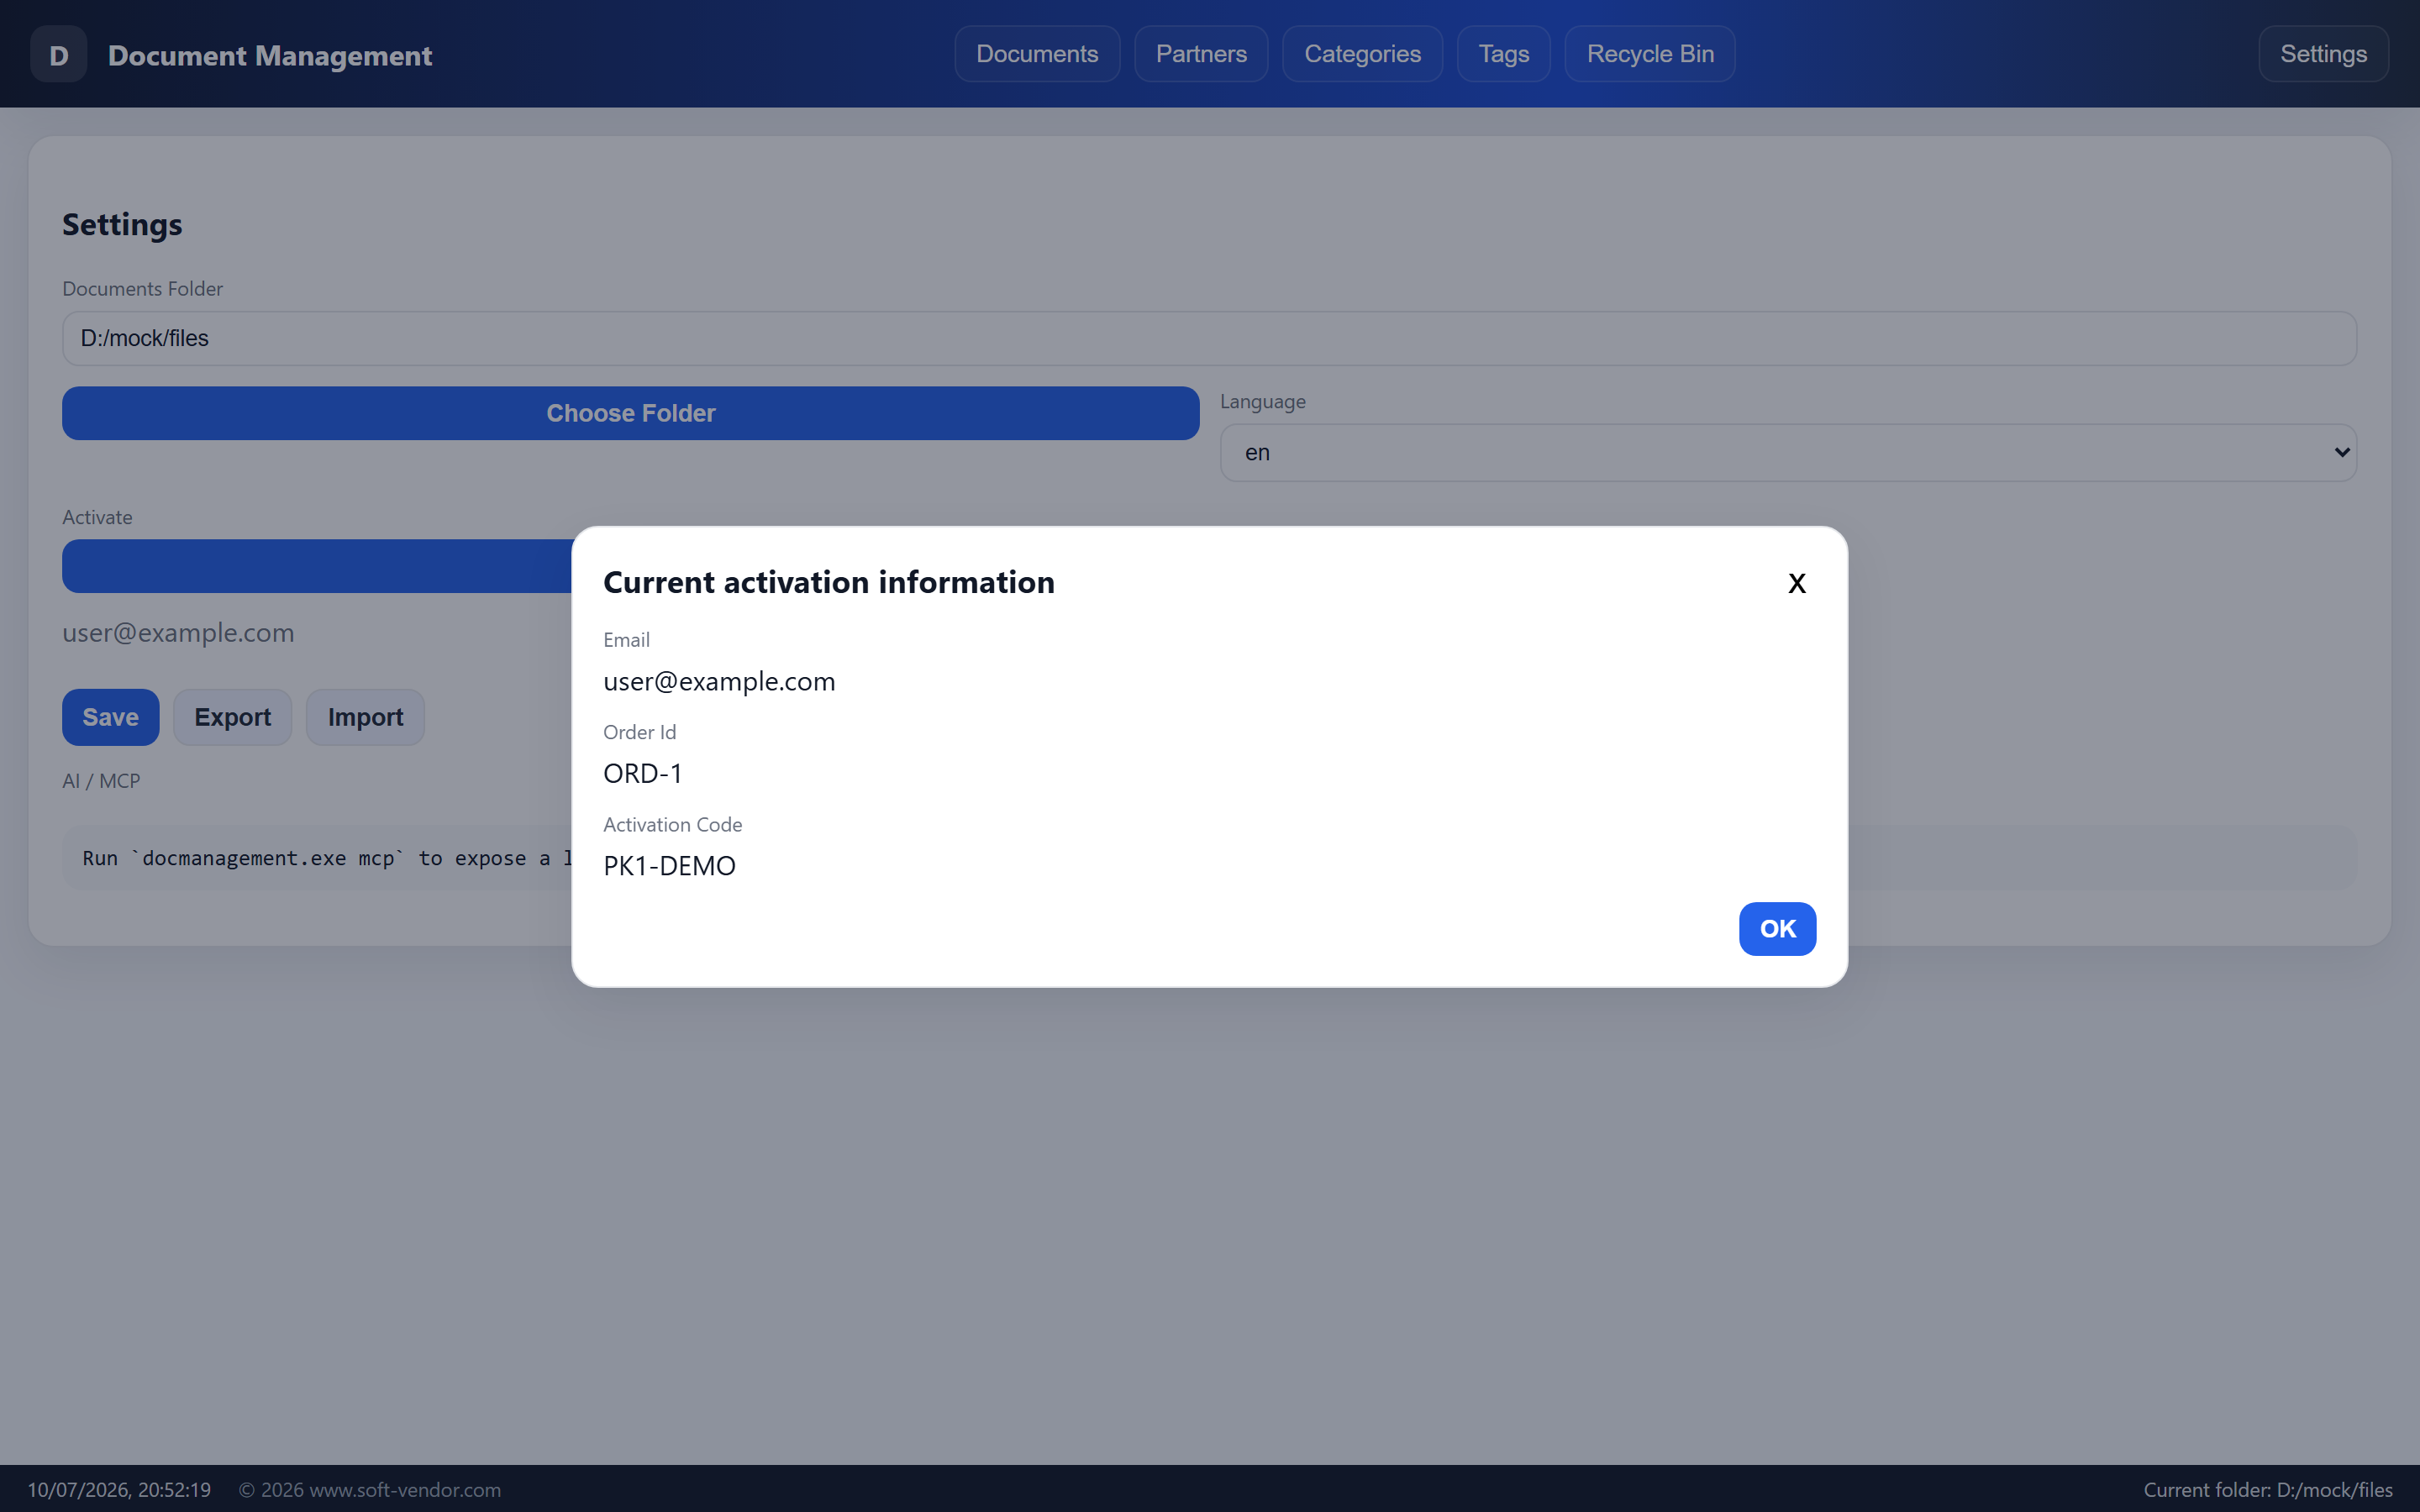Switch to the Categories tab
The image size is (2420, 1512).
tap(1362, 54)
